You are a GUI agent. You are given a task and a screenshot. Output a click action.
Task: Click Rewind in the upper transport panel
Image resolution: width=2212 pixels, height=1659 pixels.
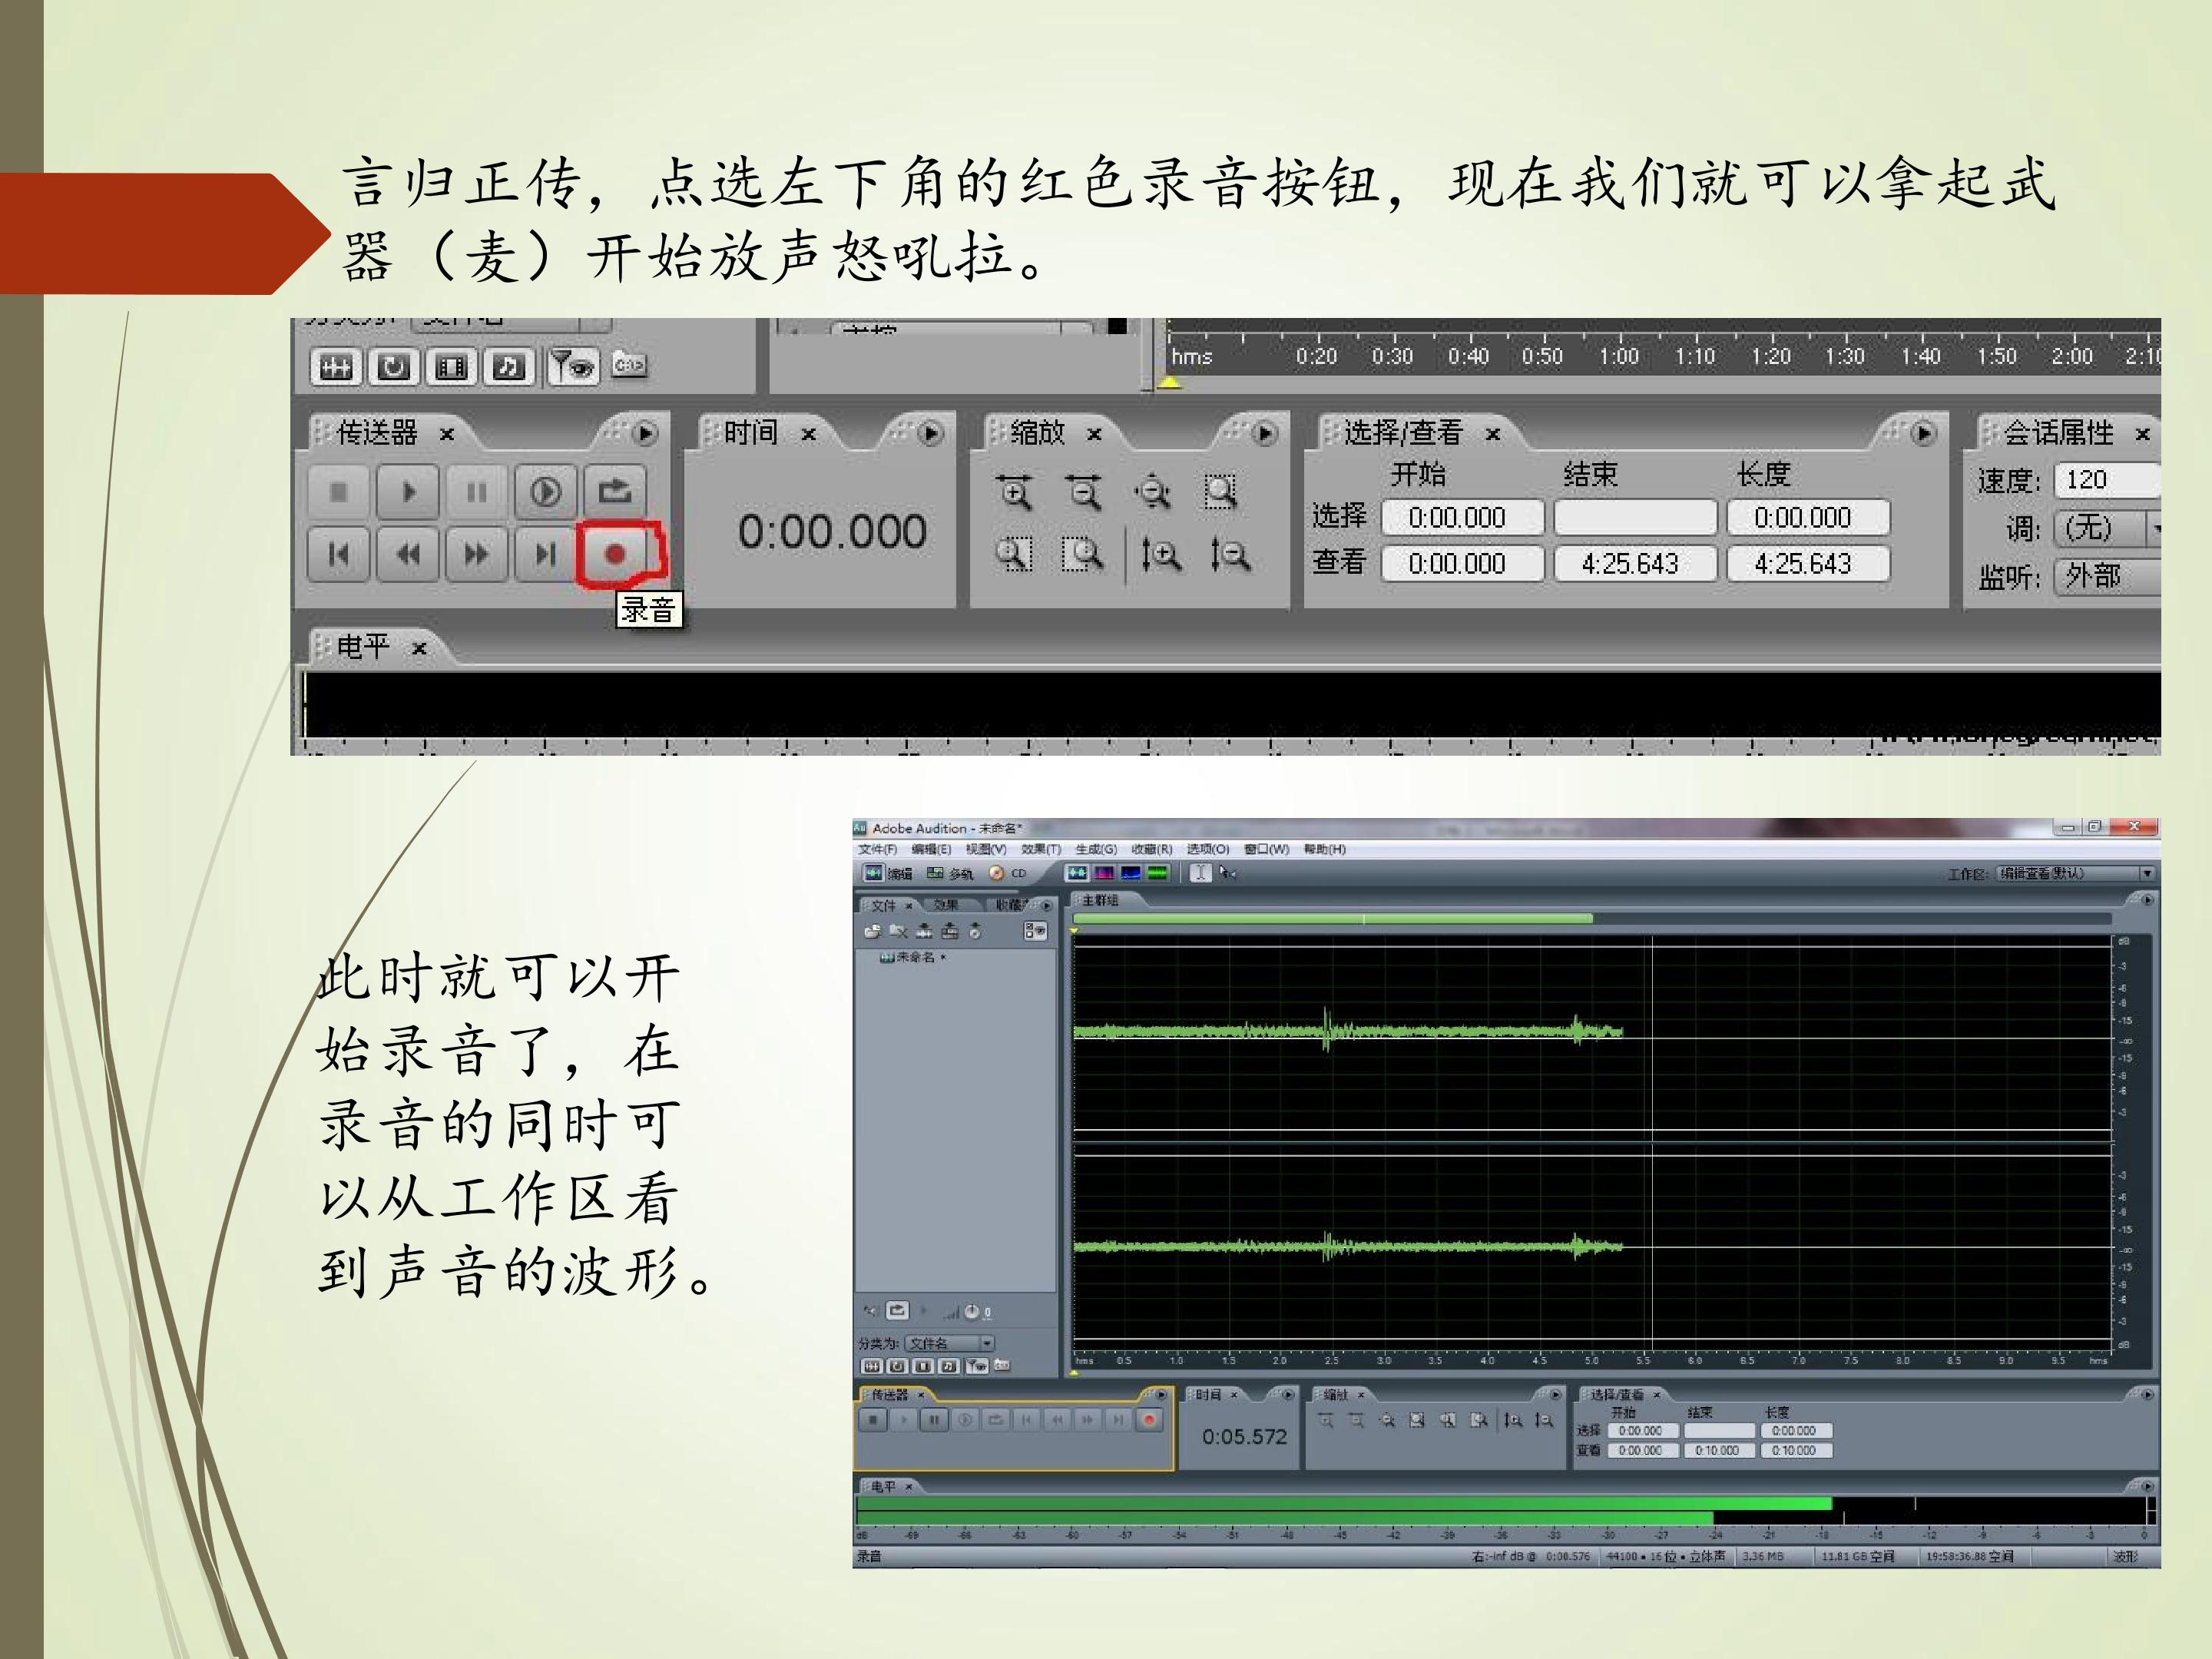pyautogui.click(x=407, y=553)
